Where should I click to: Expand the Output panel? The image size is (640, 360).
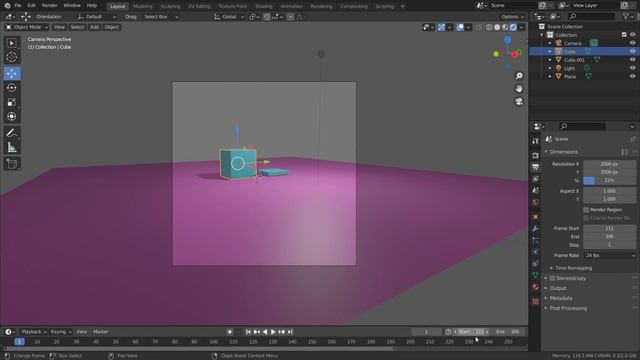tap(558, 288)
